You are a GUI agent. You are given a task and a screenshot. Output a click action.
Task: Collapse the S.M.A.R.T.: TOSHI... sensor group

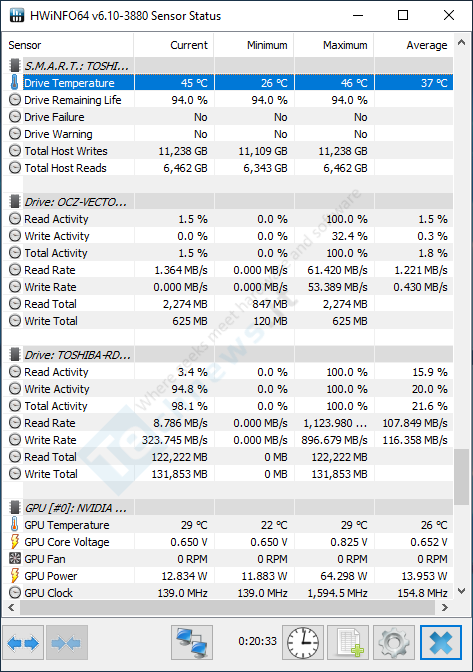click(69, 66)
